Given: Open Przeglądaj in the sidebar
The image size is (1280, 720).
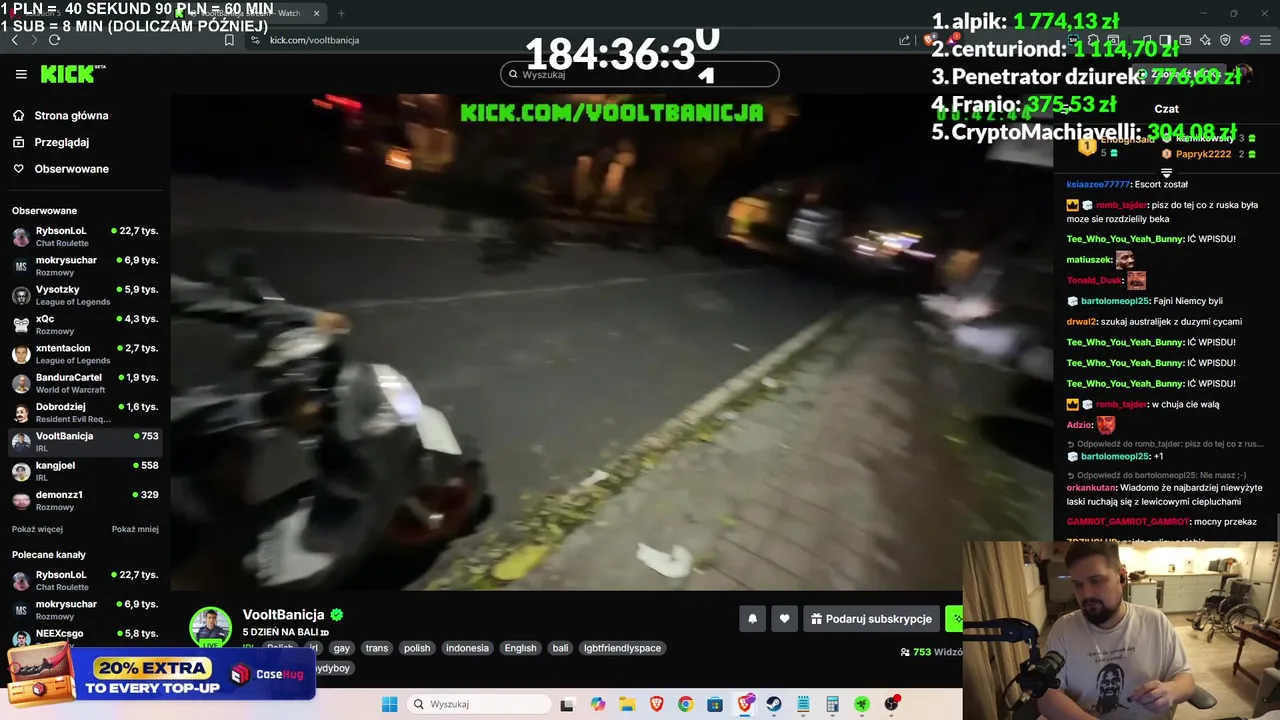Looking at the screenshot, I should click(x=62, y=142).
